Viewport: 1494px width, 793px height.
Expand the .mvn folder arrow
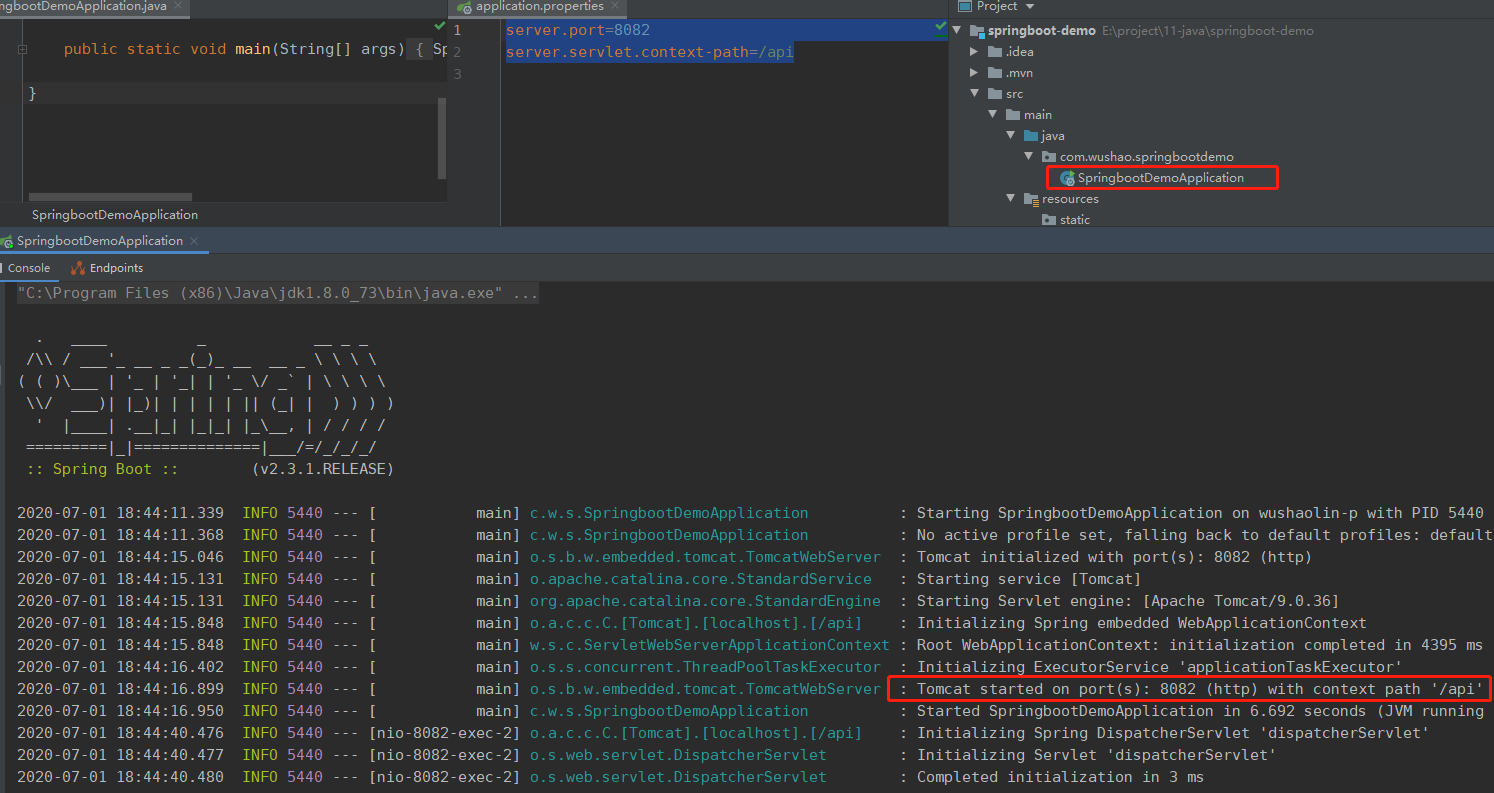click(x=975, y=73)
